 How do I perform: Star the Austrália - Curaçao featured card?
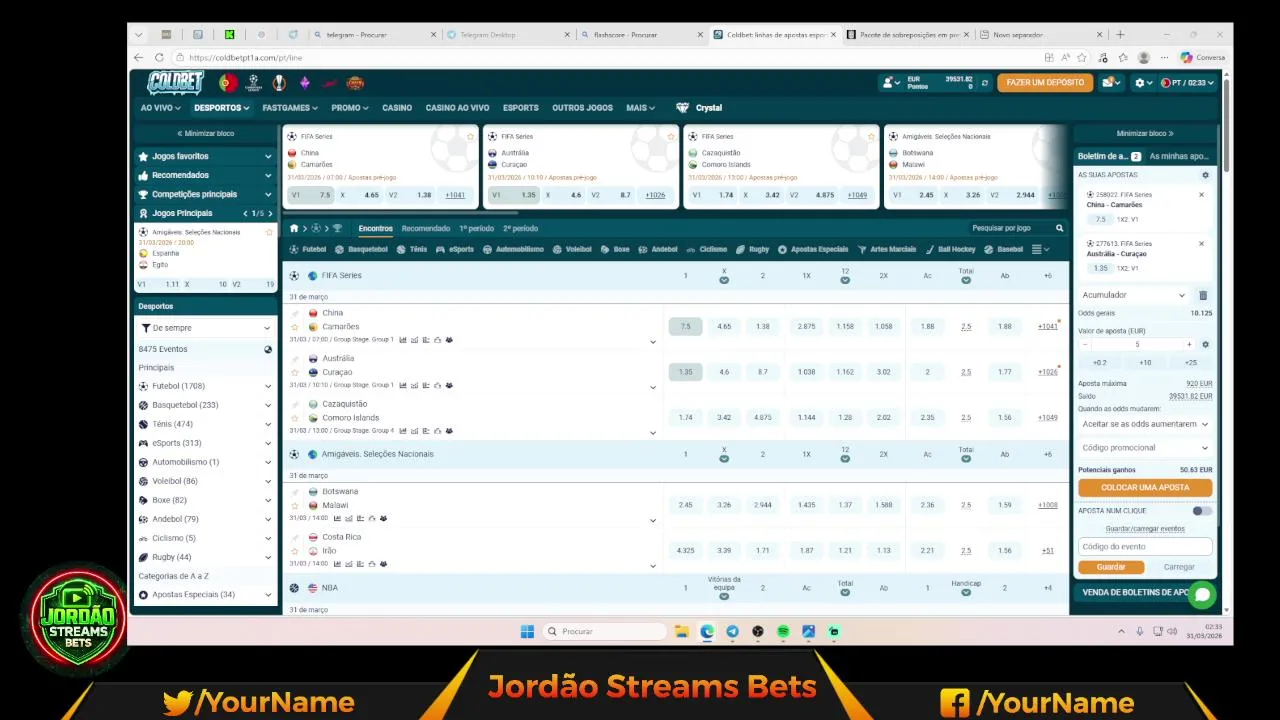click(670, 136)
